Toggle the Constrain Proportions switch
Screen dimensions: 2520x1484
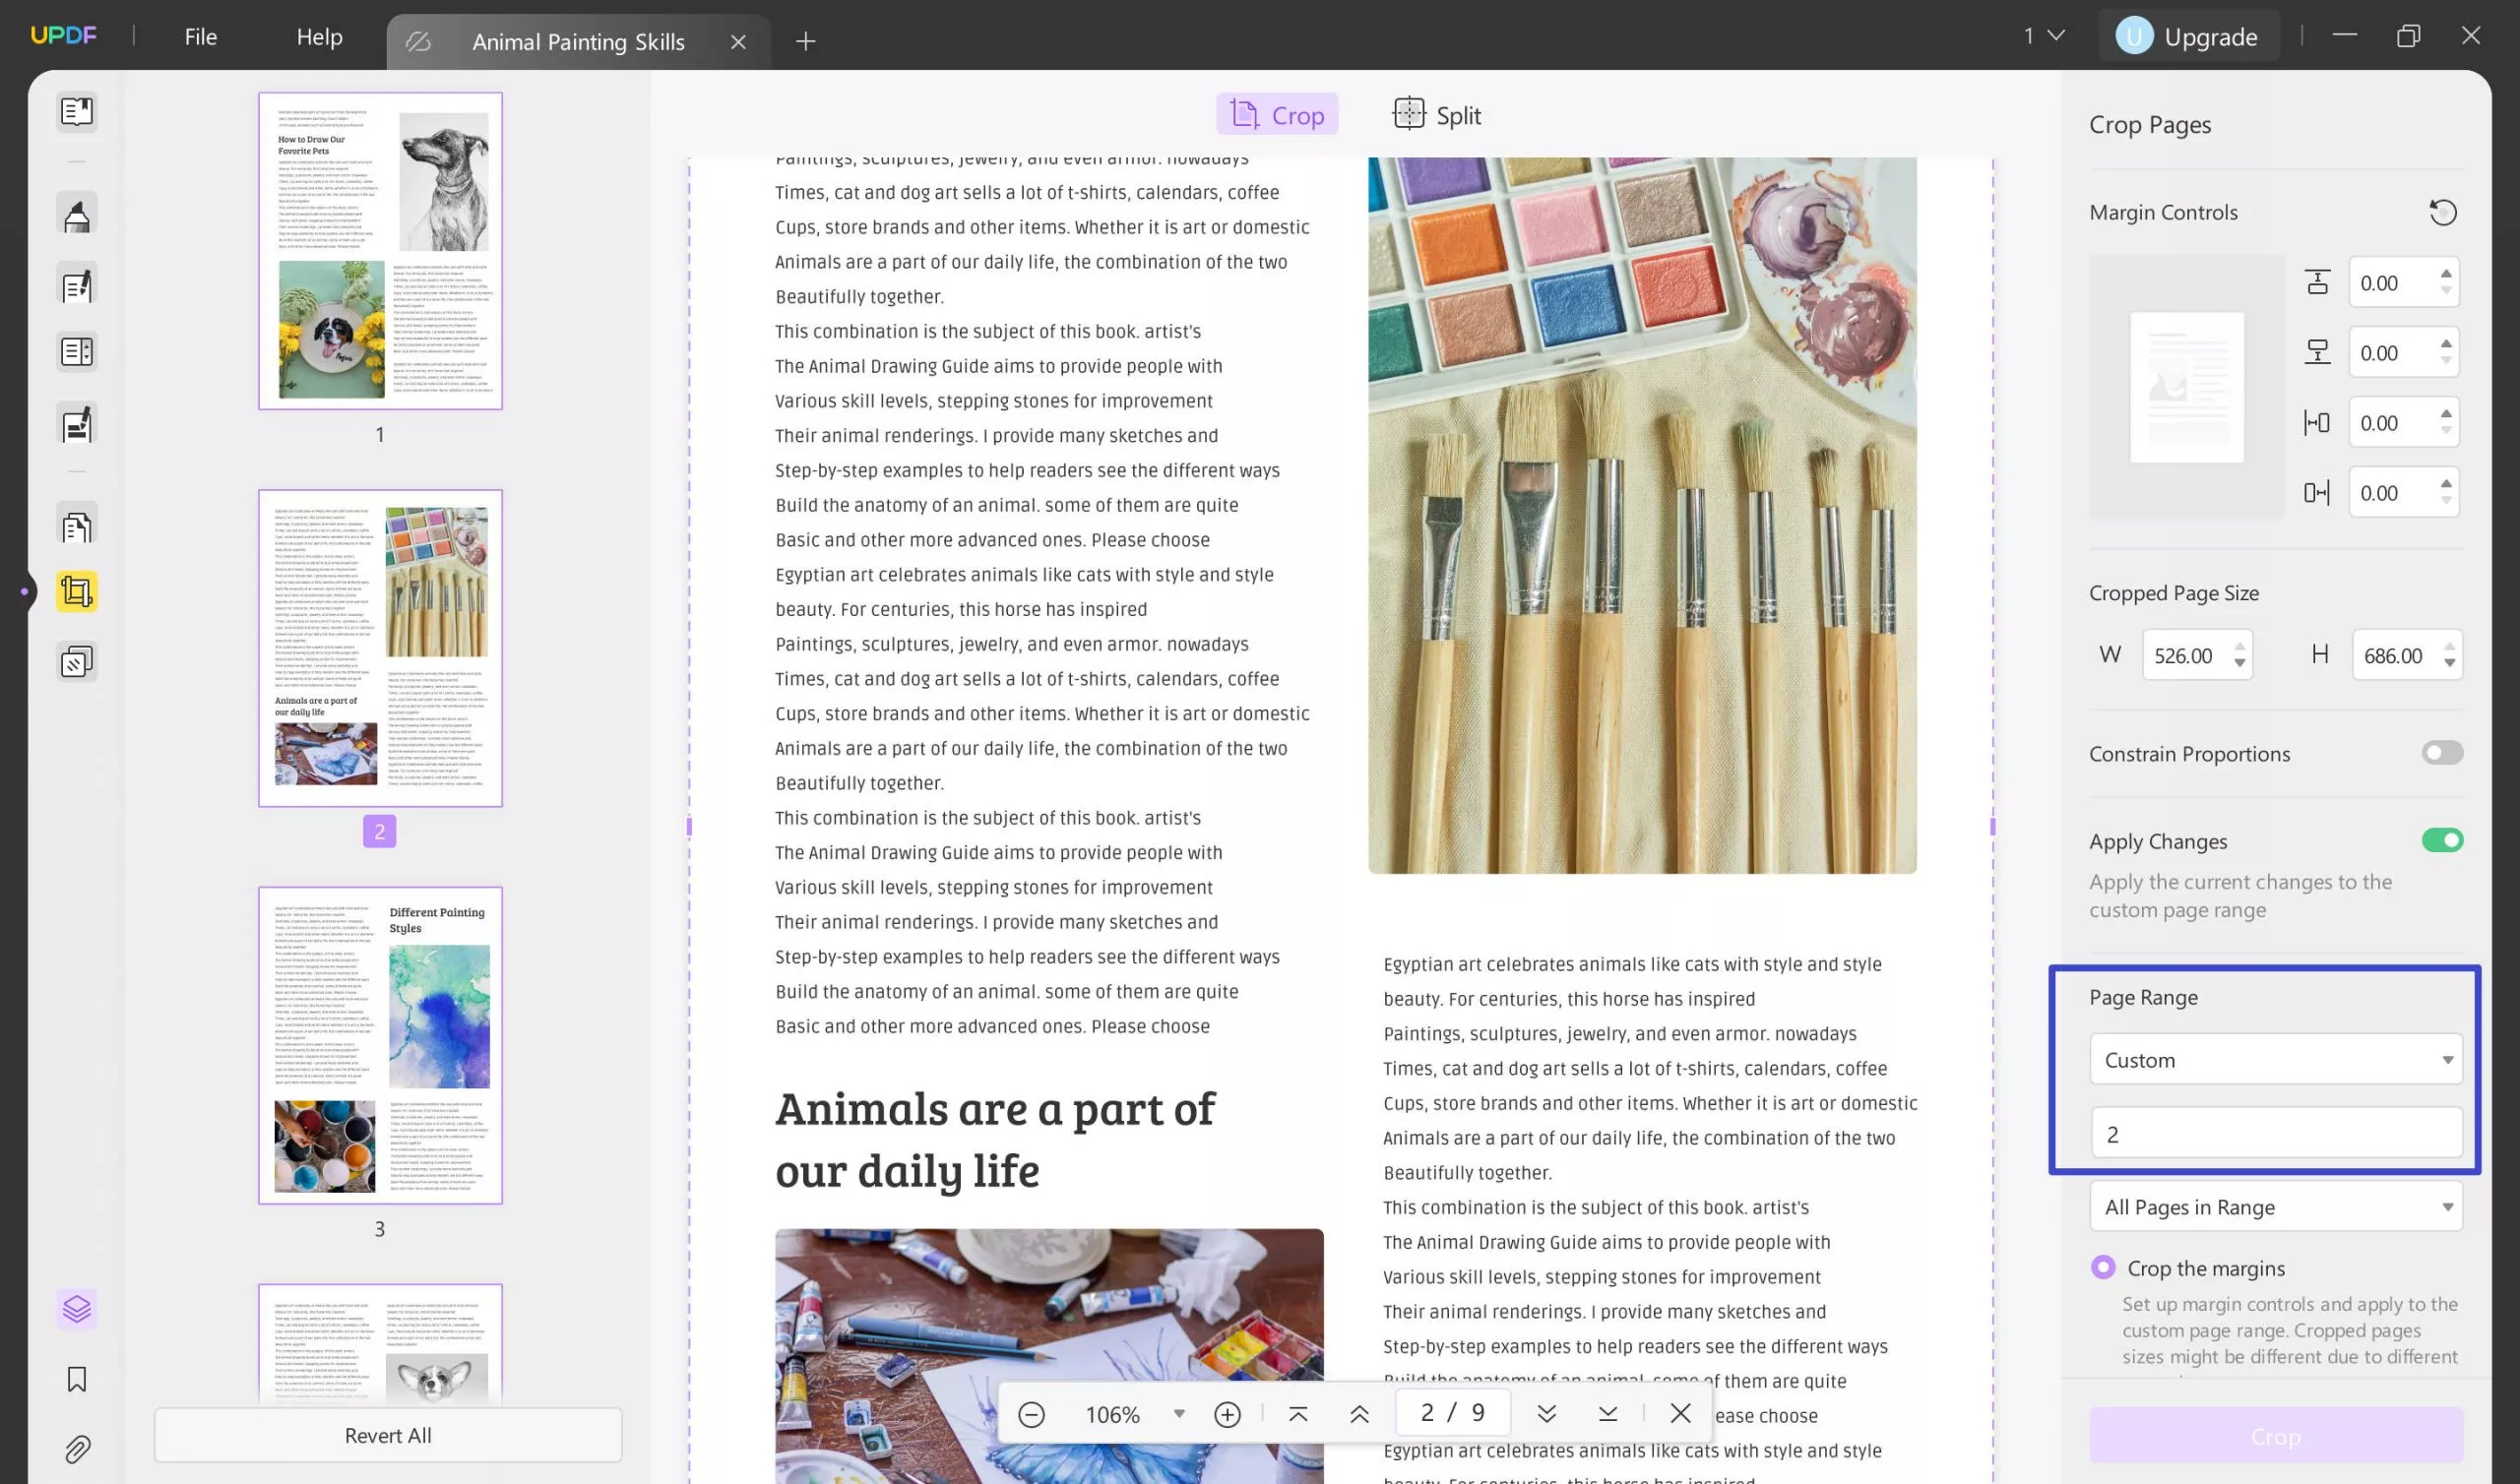2442,755
